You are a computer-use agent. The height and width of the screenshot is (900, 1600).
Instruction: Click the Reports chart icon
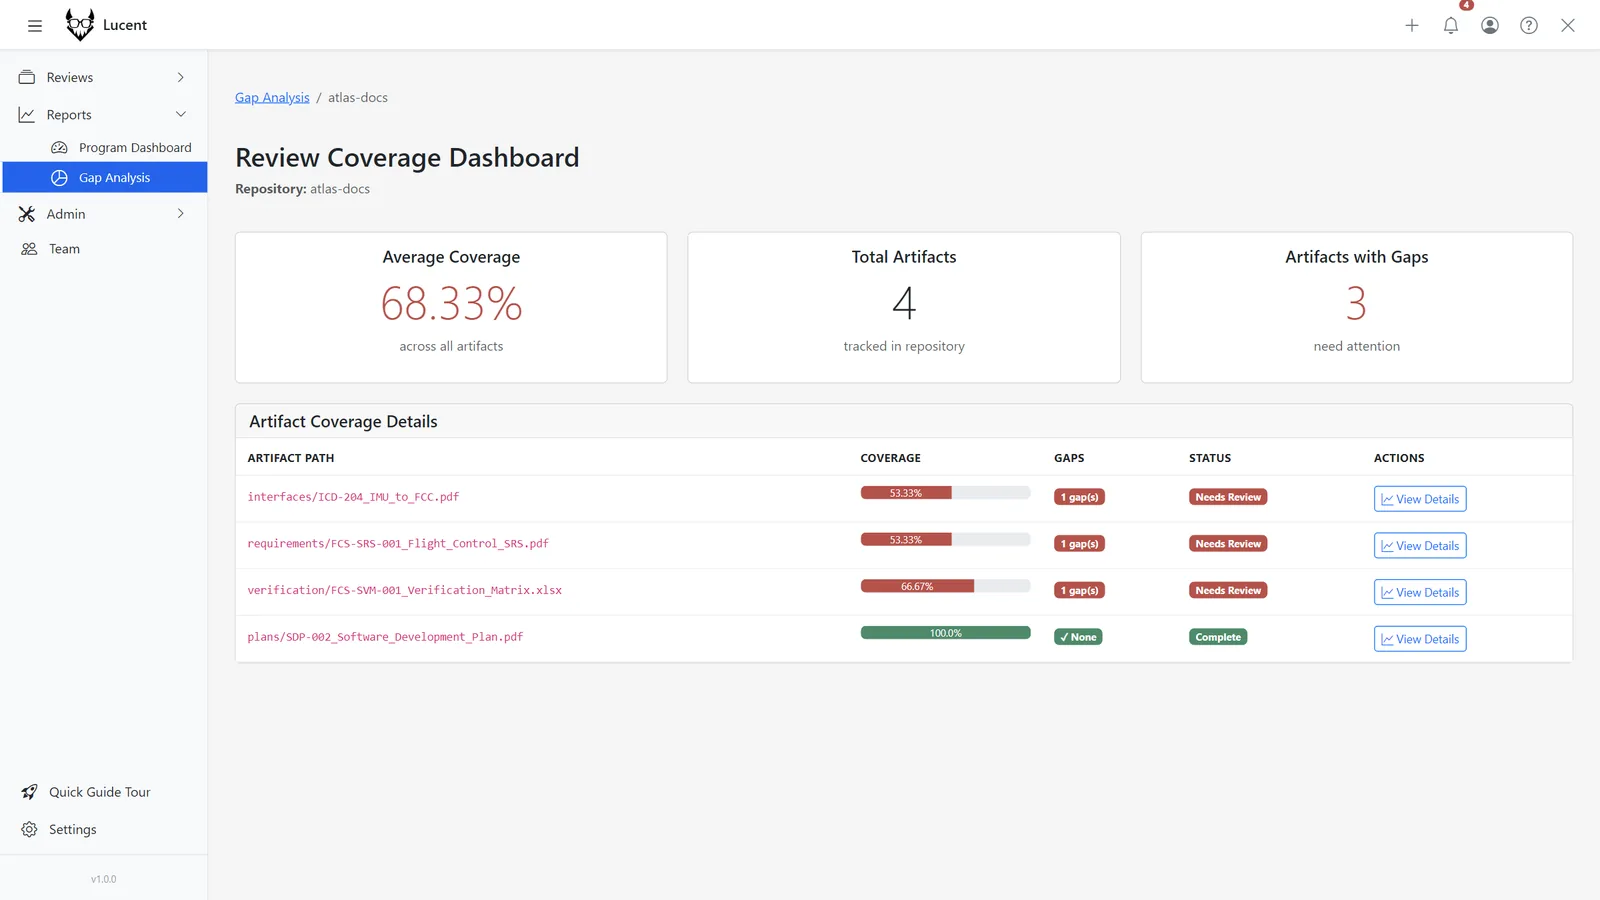click(27, 115)
